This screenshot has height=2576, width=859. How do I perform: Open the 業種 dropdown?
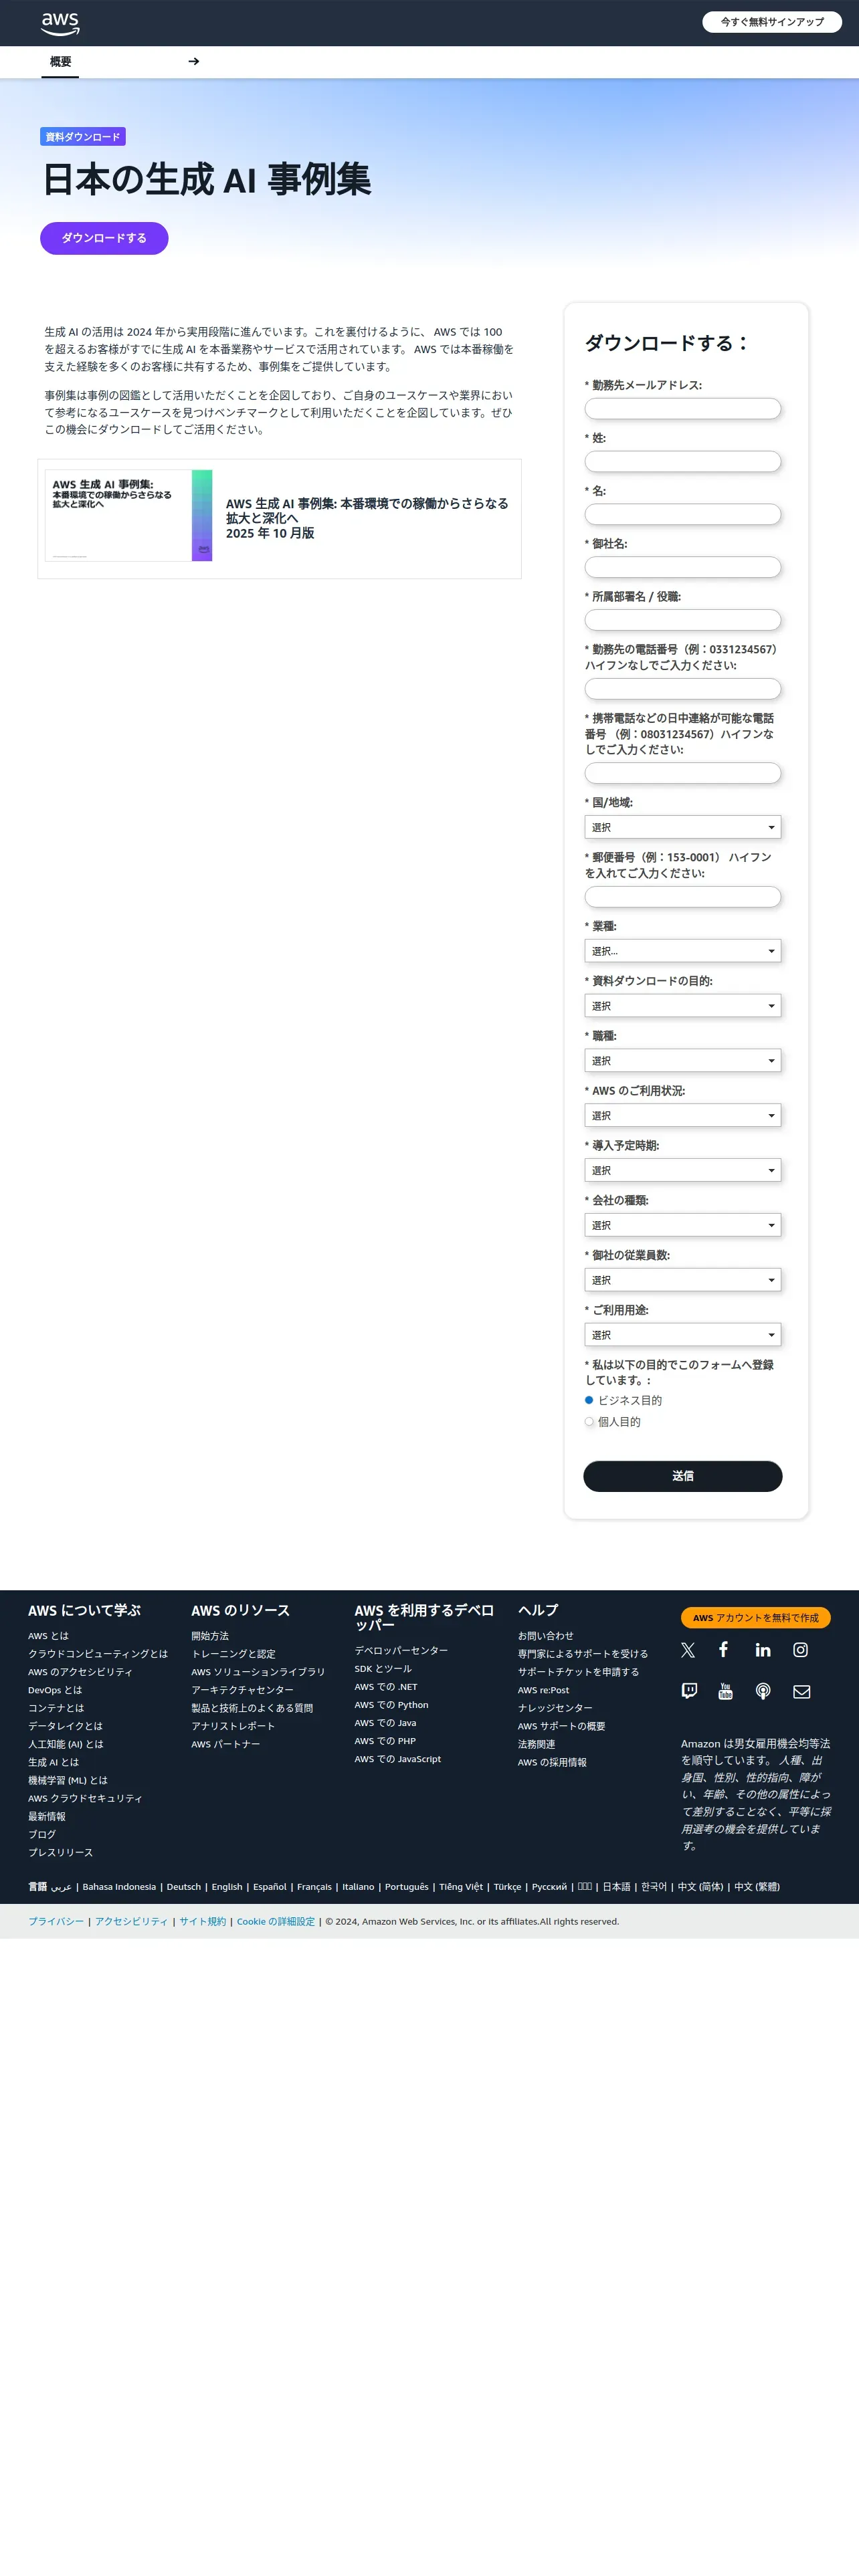click(x=683, y=951)
